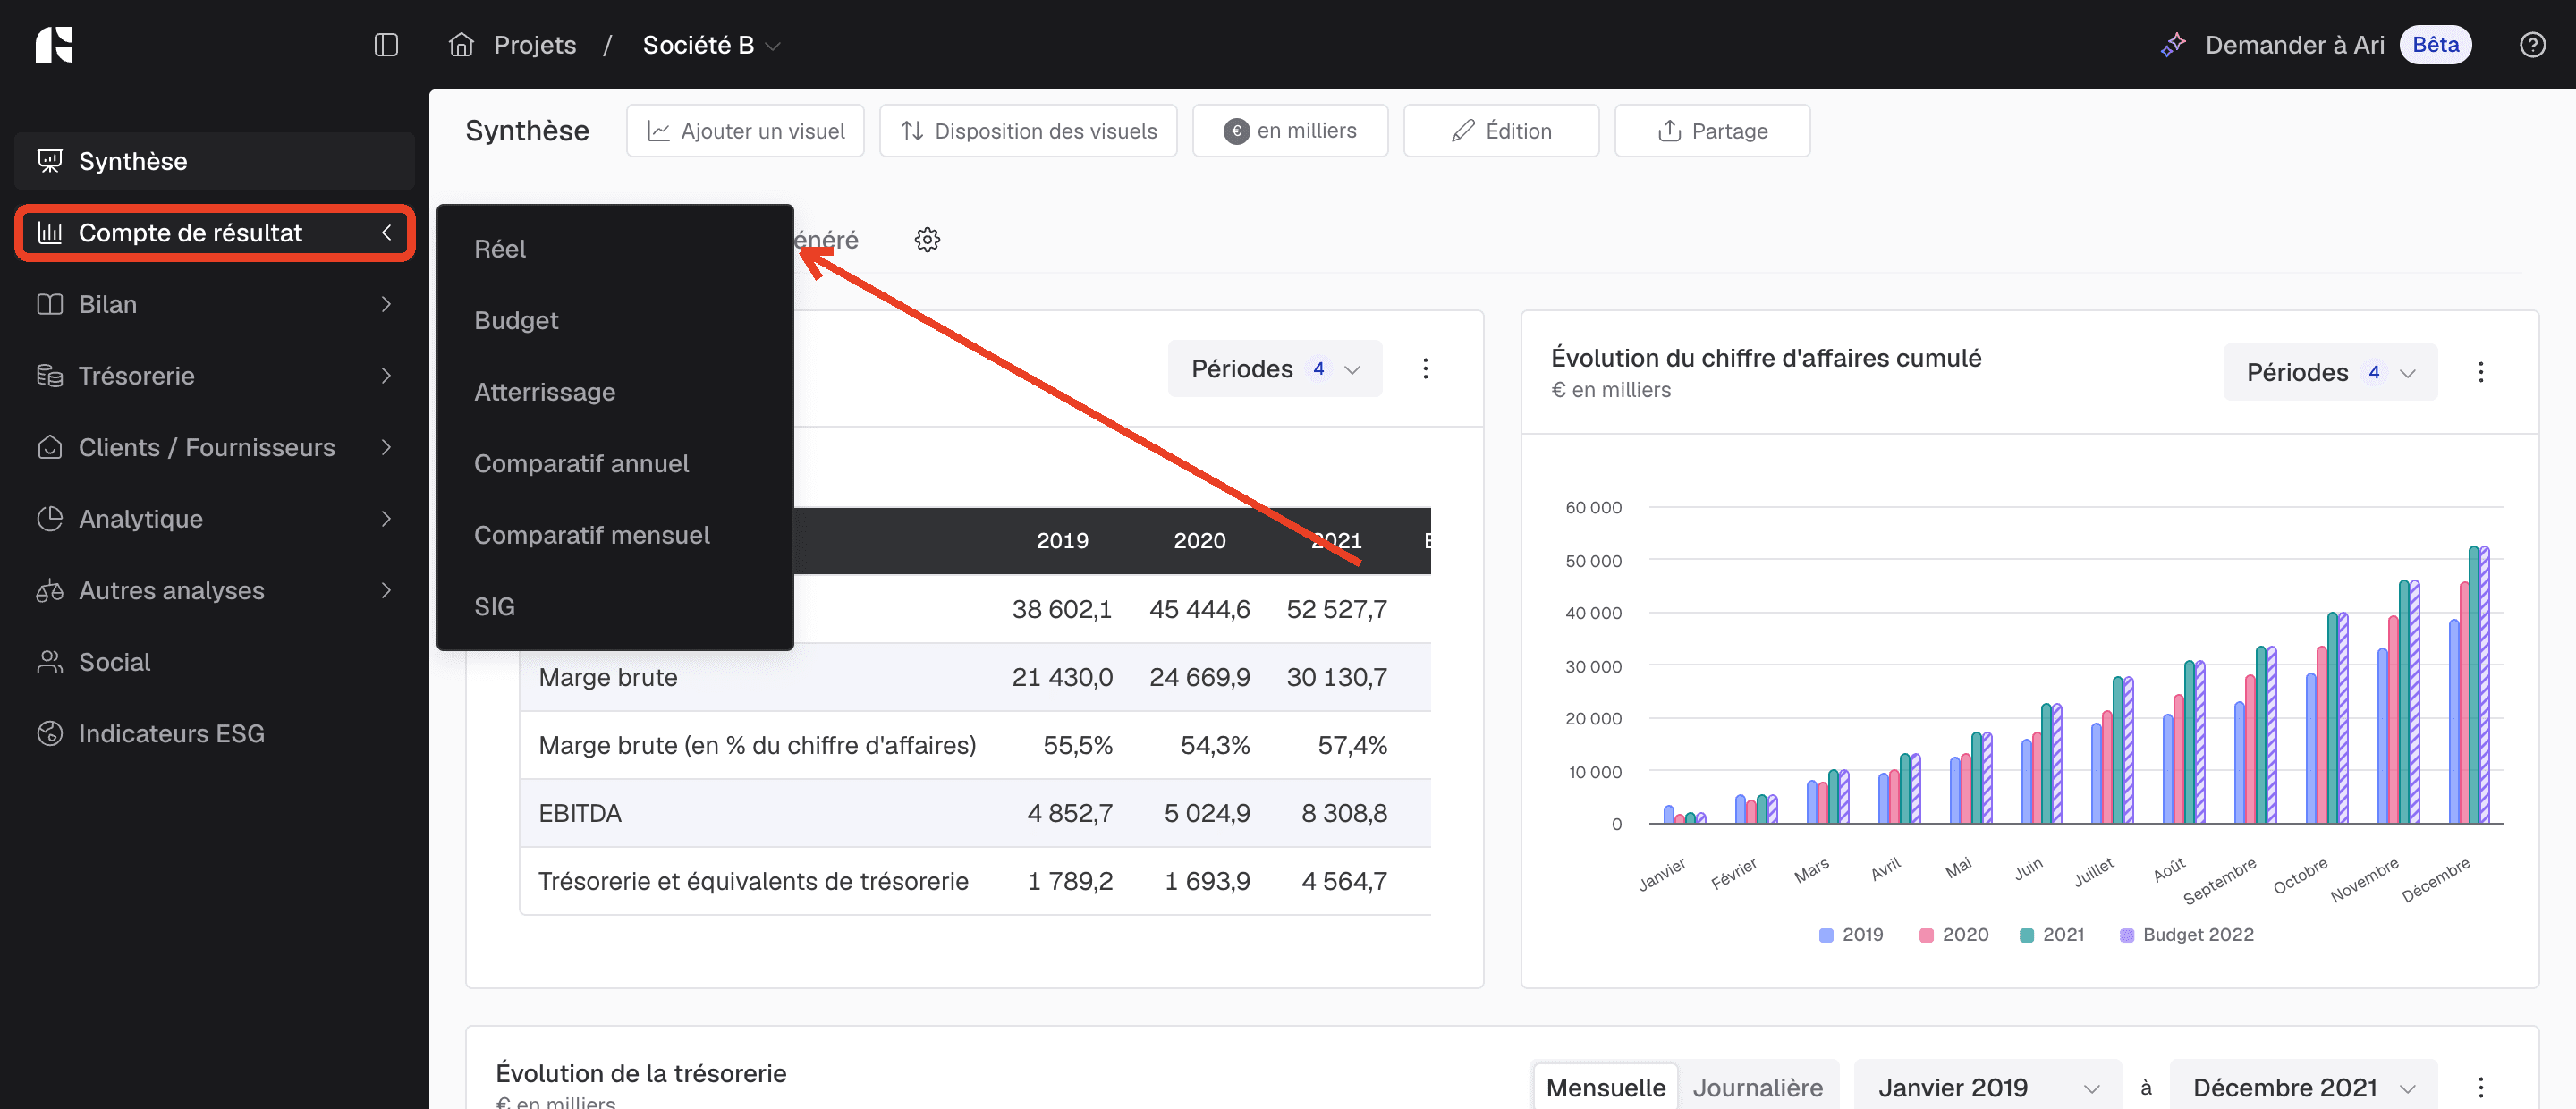
Task: Click the Marge brute row label
Action: 608,677
